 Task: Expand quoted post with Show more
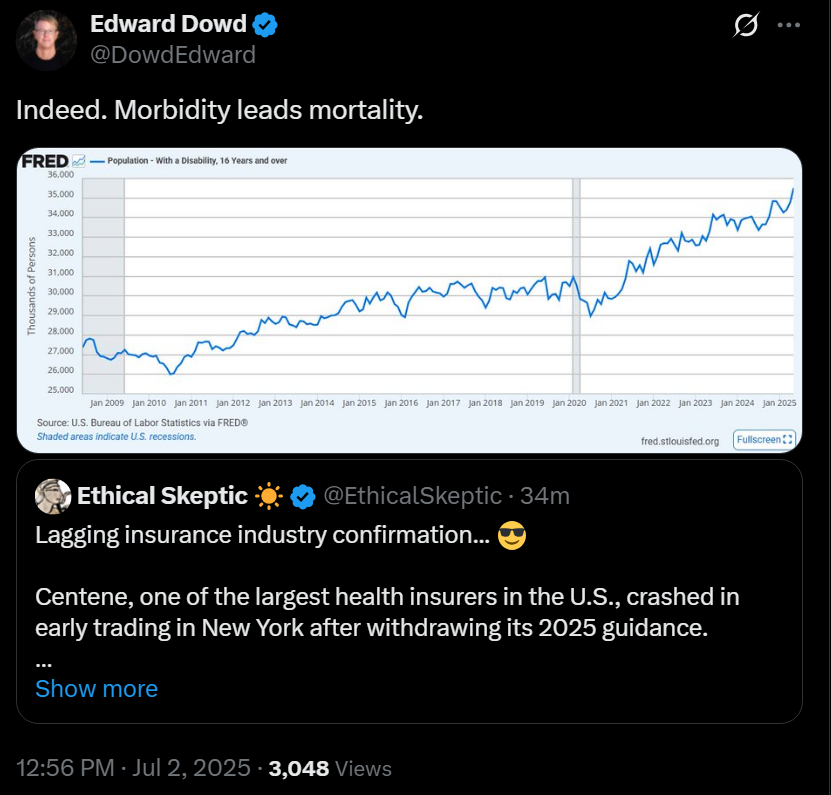(x=96, y=689)
